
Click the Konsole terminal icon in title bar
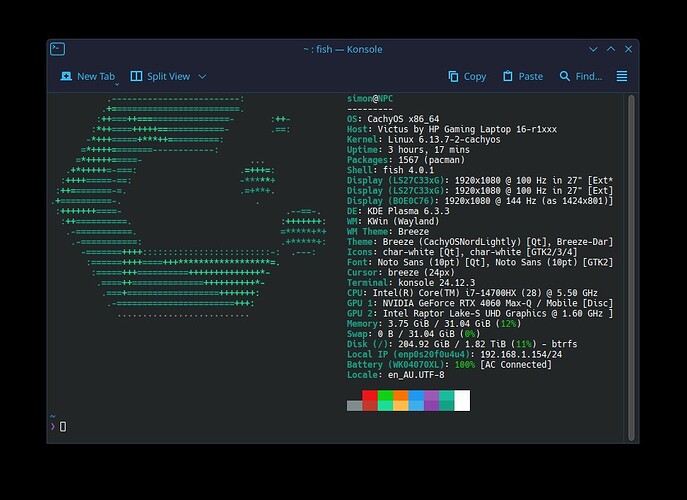coord(57,49)
